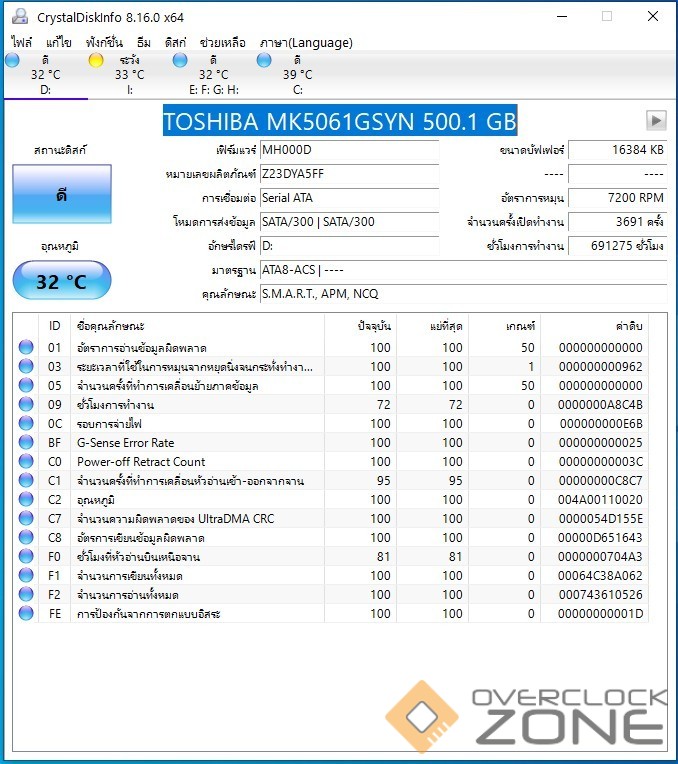The height and width of the screenshot is (764, 678).
Task: Click the status orb for attribute 09
Action: pyautogui.click(x=26, y=404)
